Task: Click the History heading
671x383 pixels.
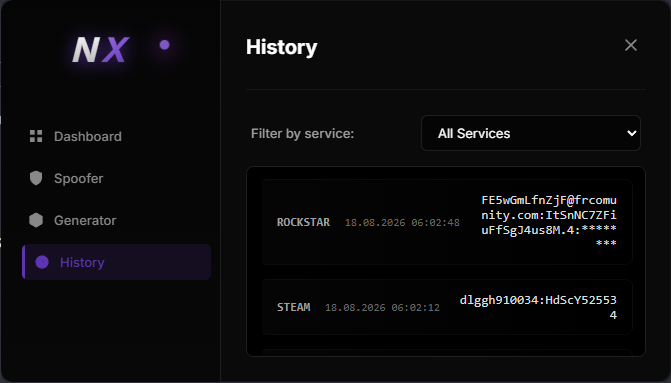Action: (282, 47)
